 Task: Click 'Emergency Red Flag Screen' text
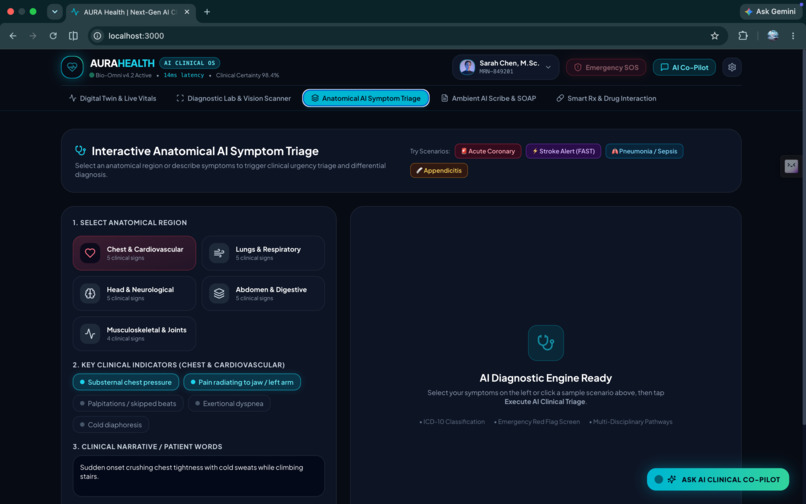click(539, 422)
